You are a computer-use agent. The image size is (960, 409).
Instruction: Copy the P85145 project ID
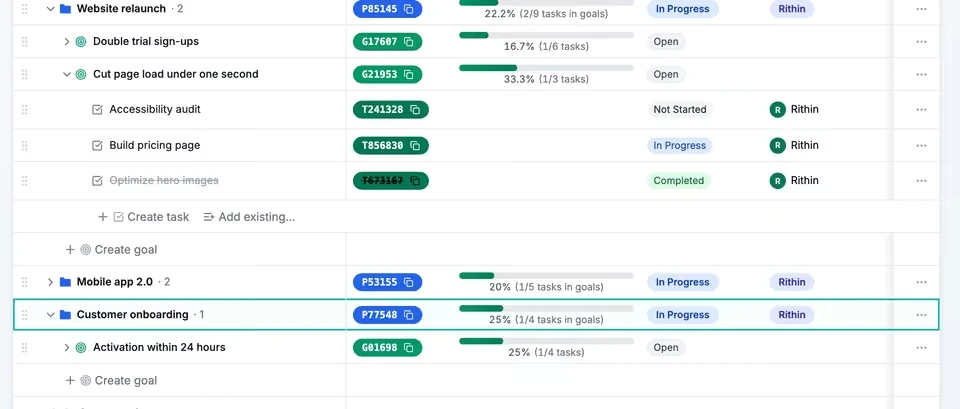(x=409, y=9)
